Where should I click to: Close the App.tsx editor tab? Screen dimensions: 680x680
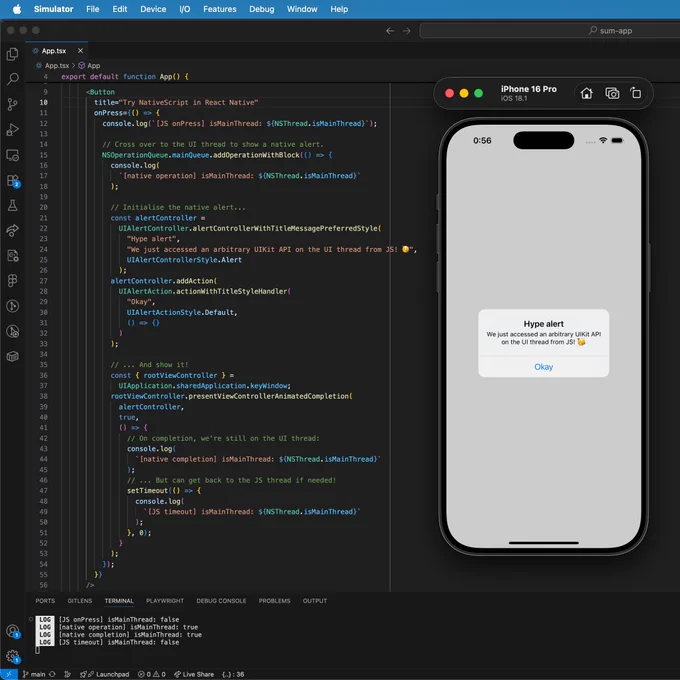click(80, 51)
